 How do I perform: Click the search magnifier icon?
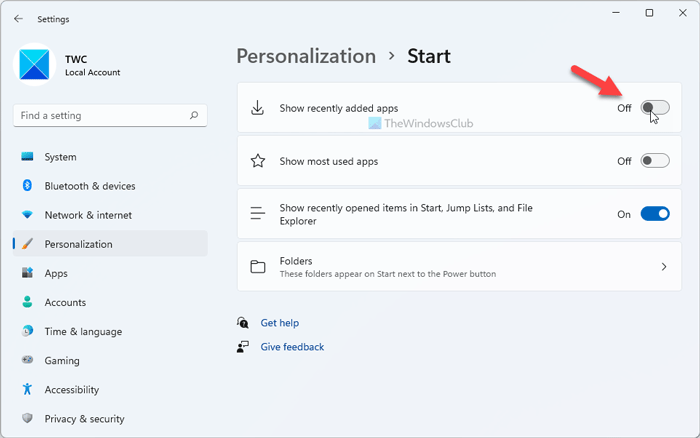(x=194, y=116)
